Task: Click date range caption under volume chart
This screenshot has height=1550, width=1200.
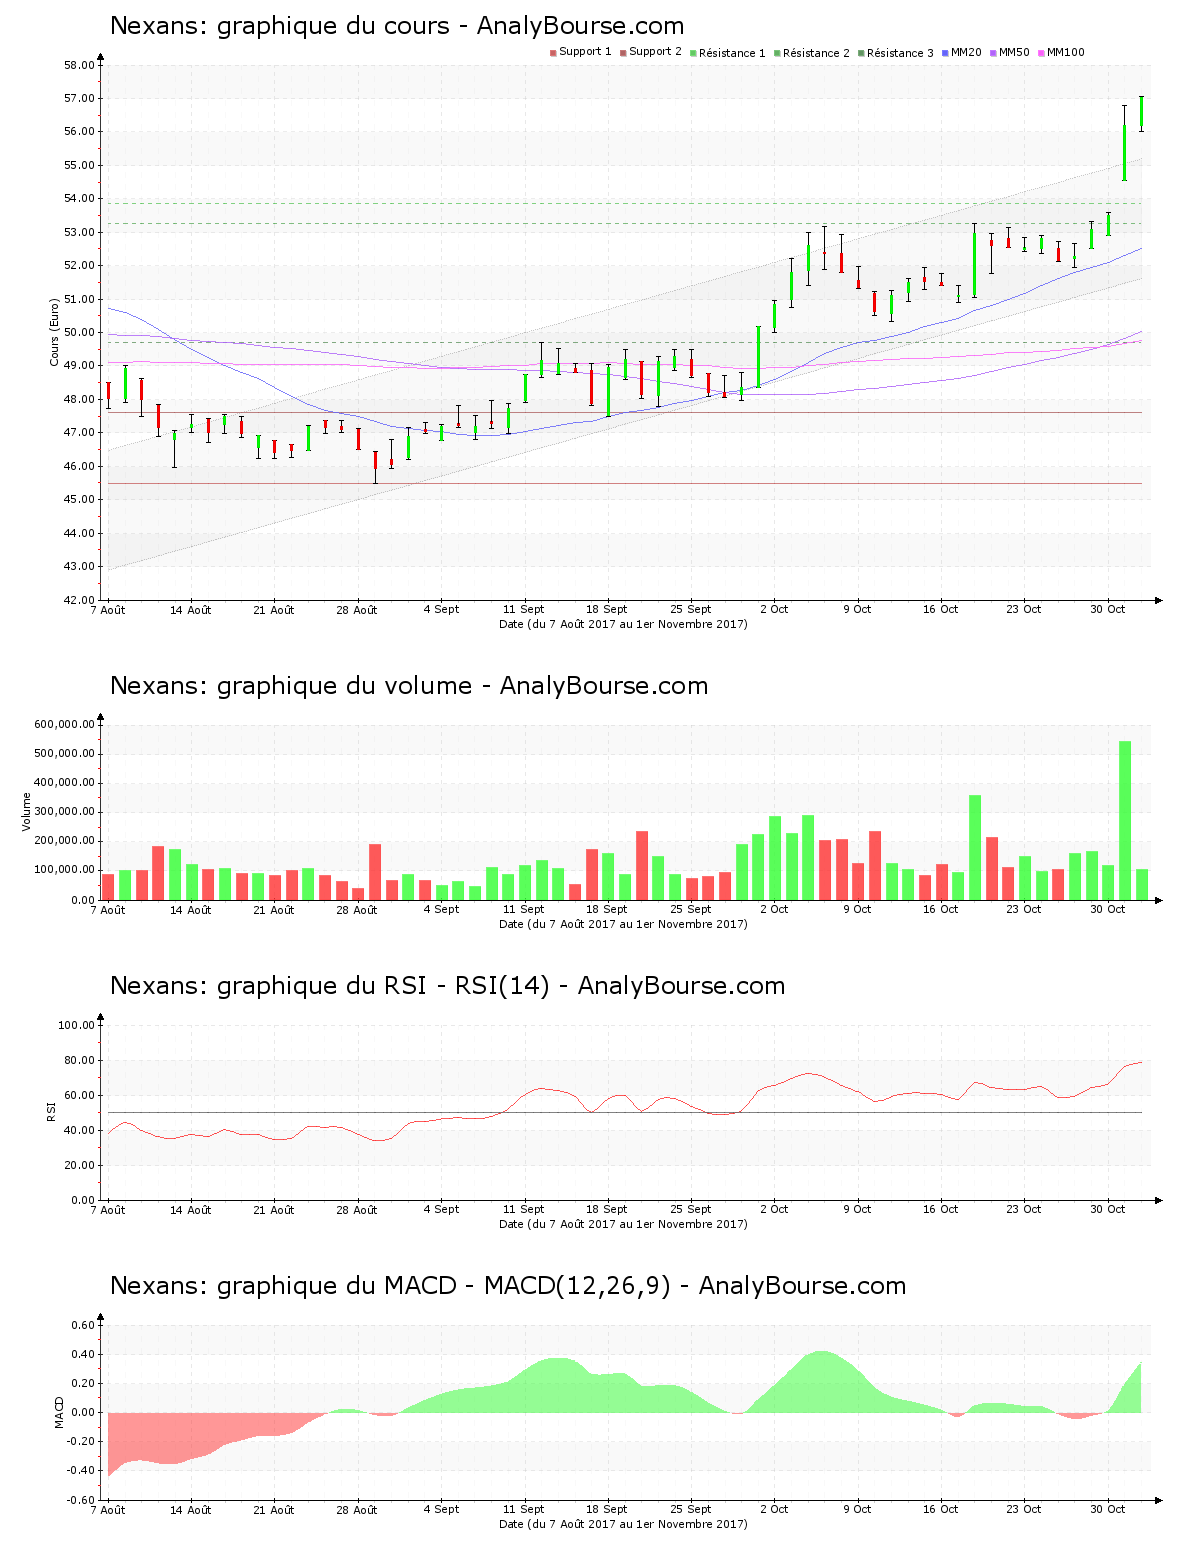Action: (x=623, y=924)
